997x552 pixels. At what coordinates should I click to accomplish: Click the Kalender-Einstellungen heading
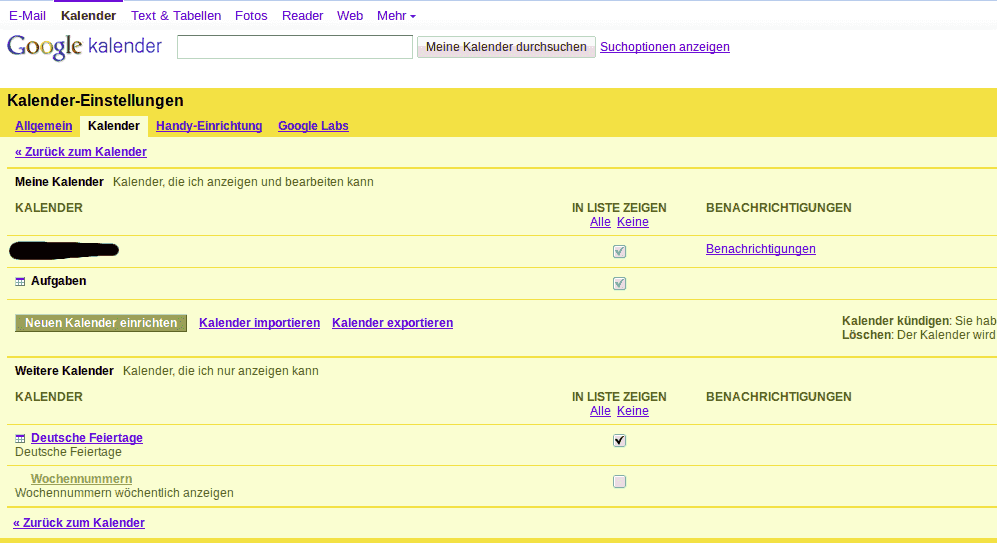click(95, 100)
